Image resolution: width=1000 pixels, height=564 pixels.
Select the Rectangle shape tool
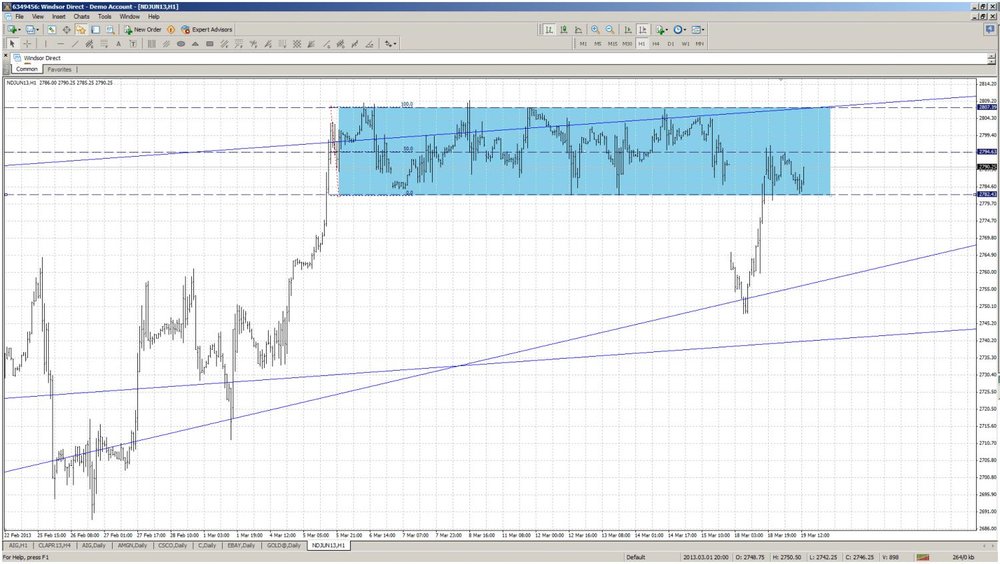coord(210,44)
